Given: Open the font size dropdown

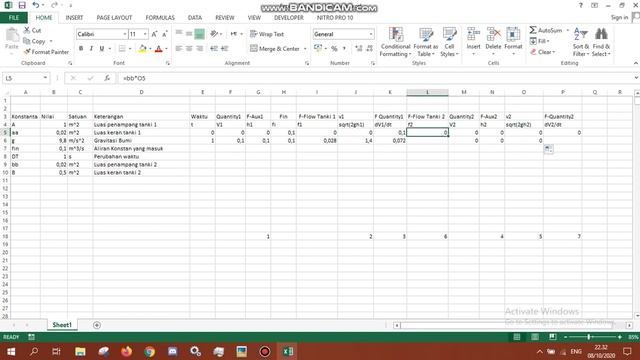Looking at the screenshot, I should coord(145,34).
